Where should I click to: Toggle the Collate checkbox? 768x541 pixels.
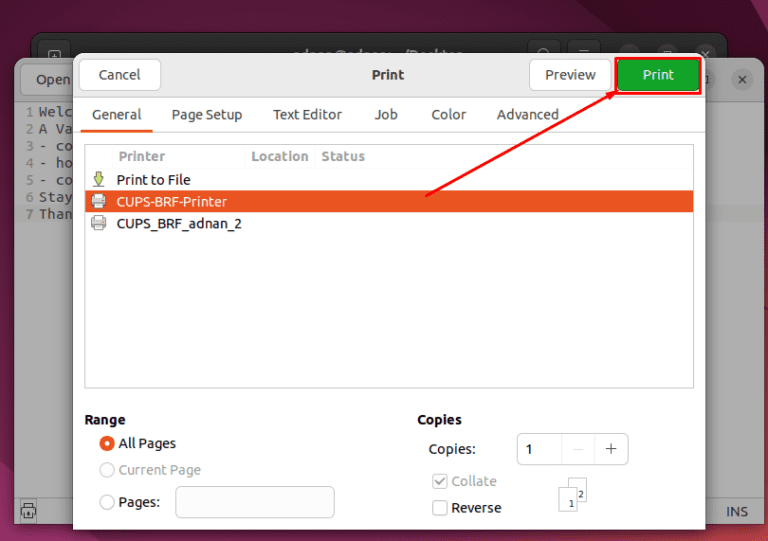click(440, 481)
